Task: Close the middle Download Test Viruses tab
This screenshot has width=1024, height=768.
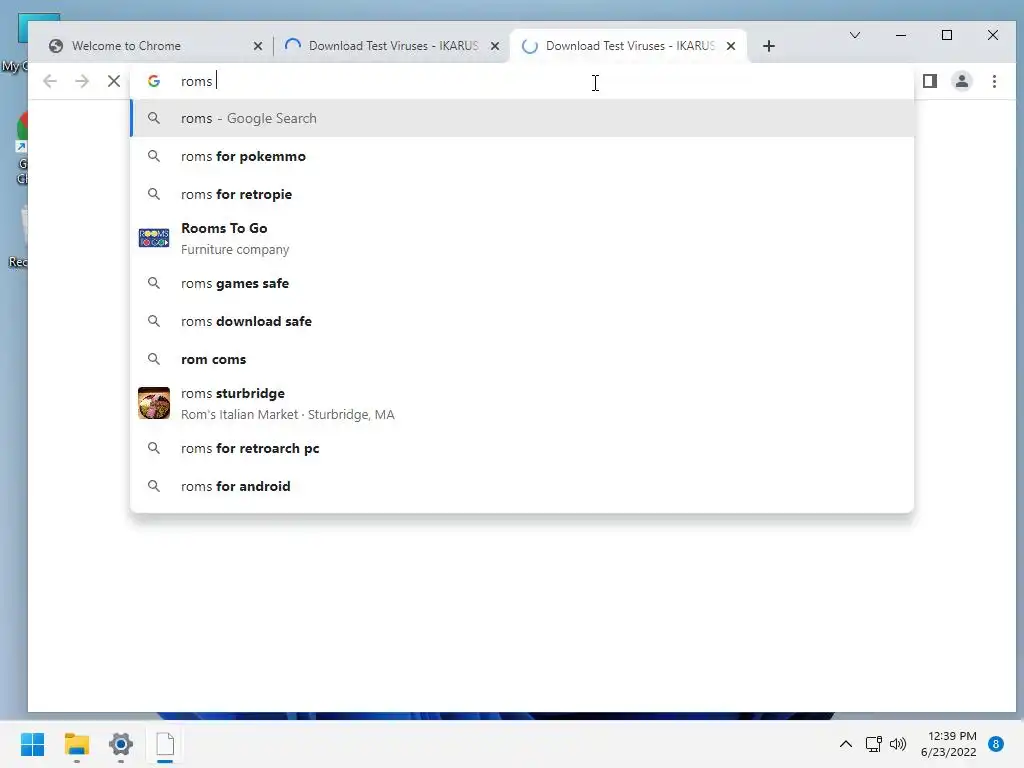Action: (x=495, y=46)
